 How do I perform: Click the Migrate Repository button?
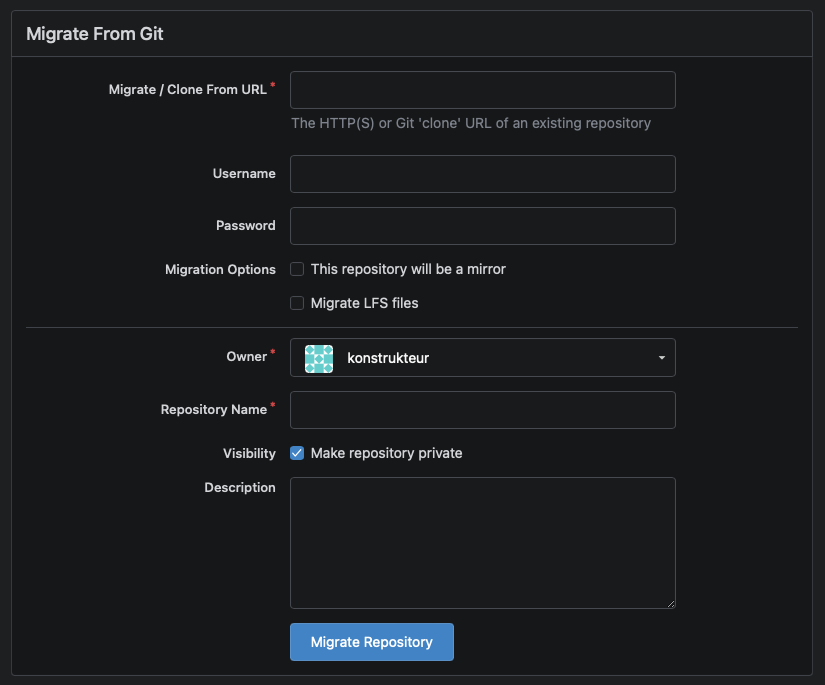point(371,642)
